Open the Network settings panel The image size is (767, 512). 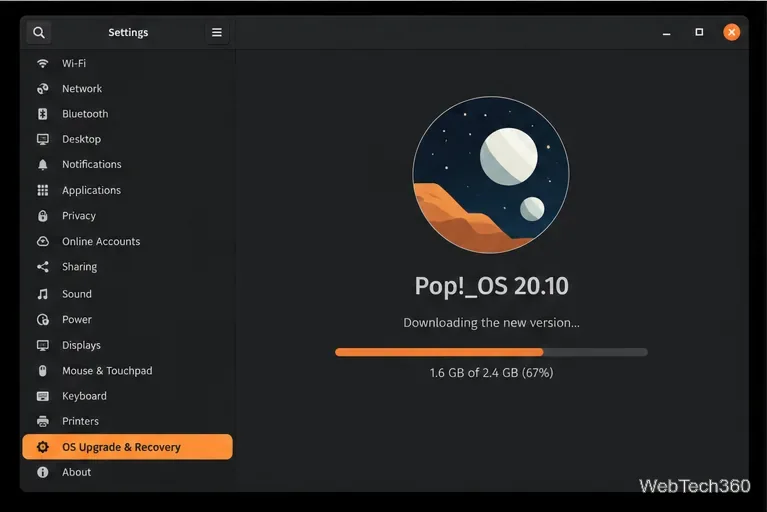pos(82,89)
